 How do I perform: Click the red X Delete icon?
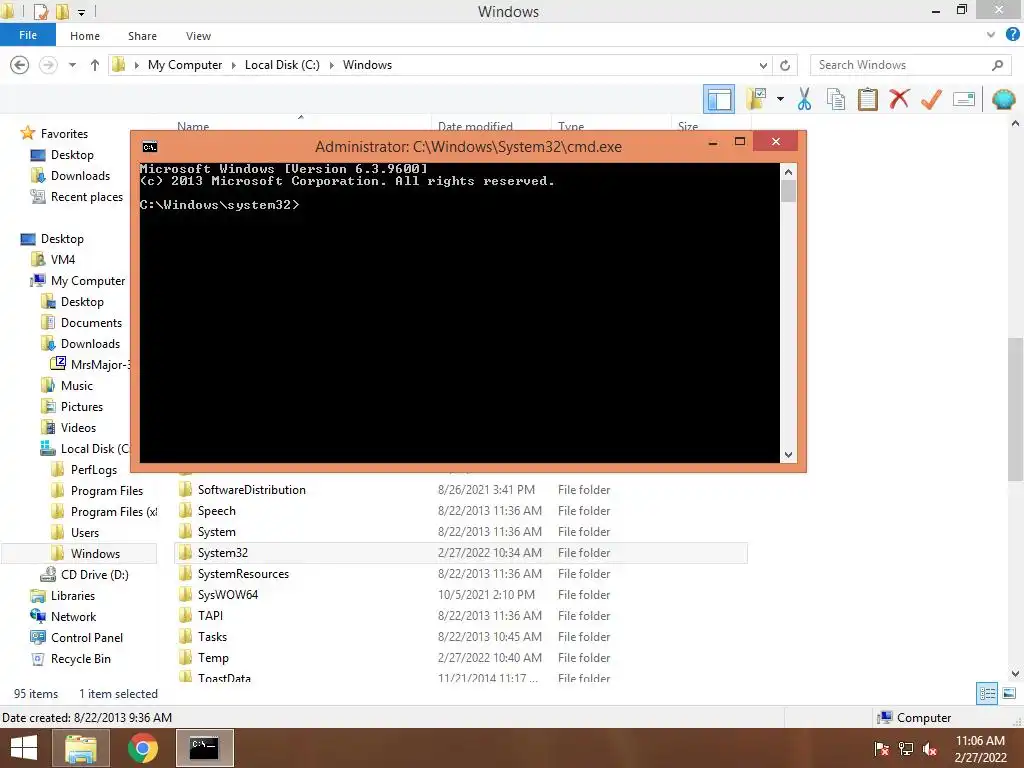(899, 99)
